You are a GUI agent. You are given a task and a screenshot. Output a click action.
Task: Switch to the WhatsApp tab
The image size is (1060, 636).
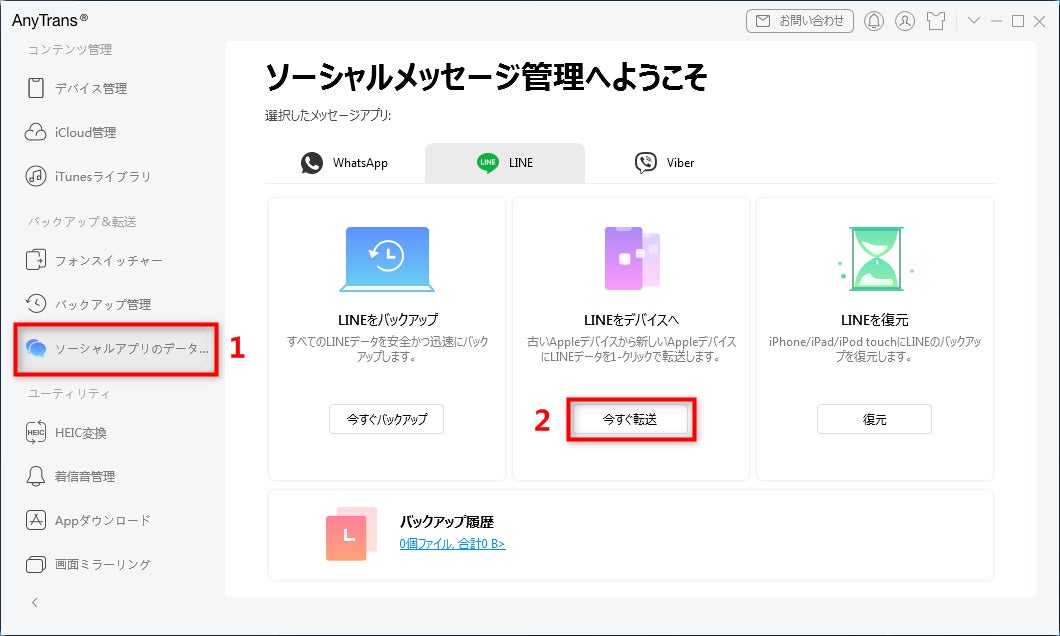point(345,163)
